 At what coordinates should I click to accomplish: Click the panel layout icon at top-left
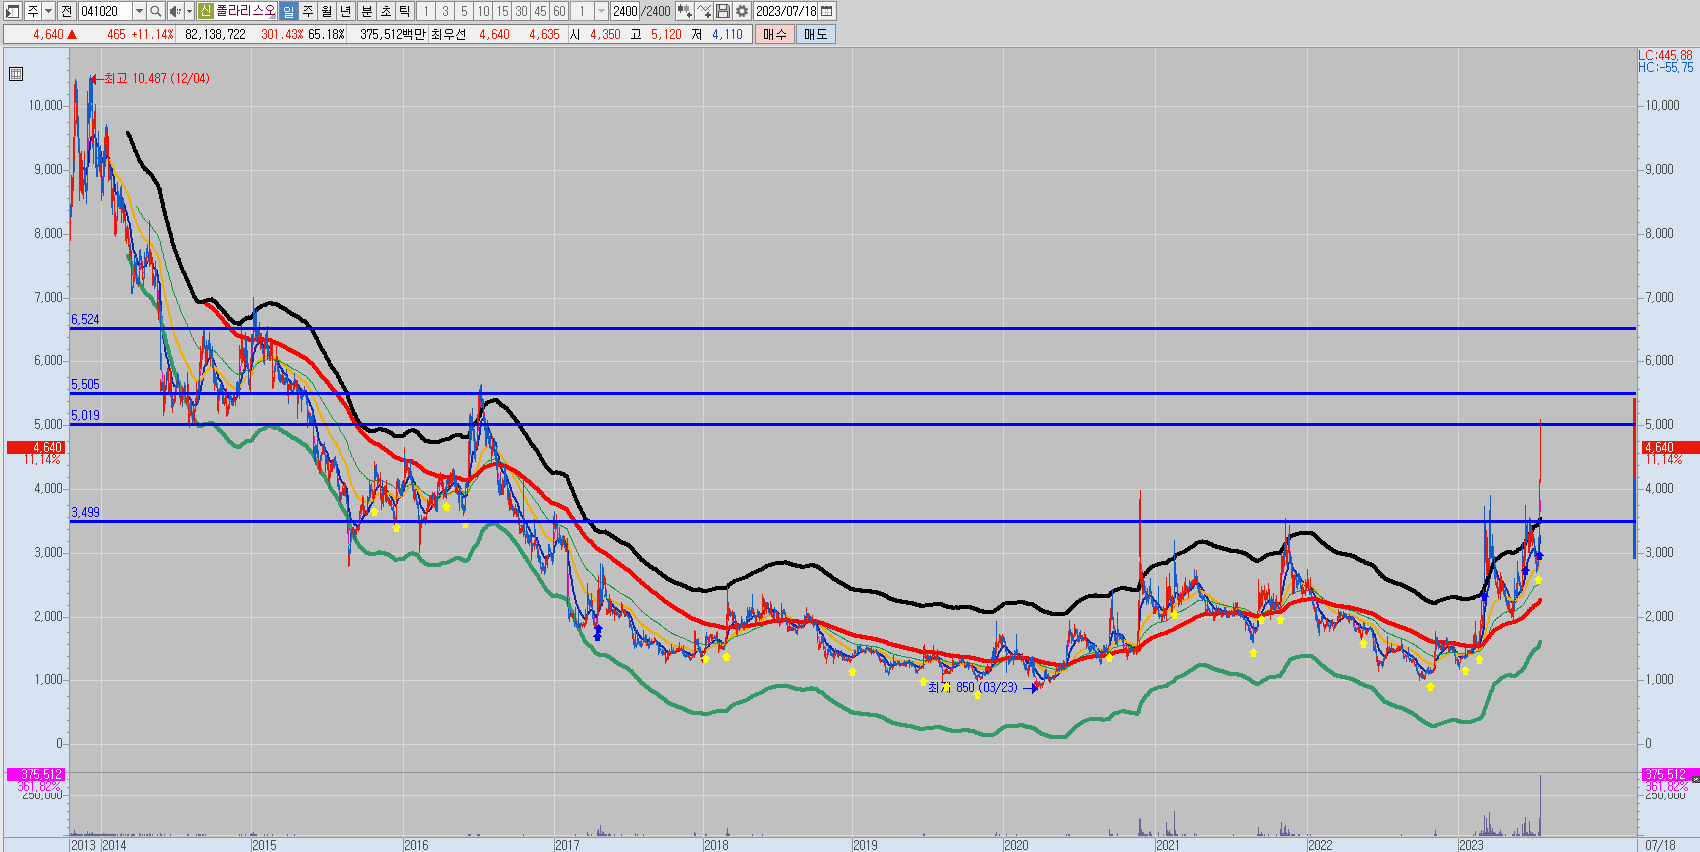(x=13, y=11)
